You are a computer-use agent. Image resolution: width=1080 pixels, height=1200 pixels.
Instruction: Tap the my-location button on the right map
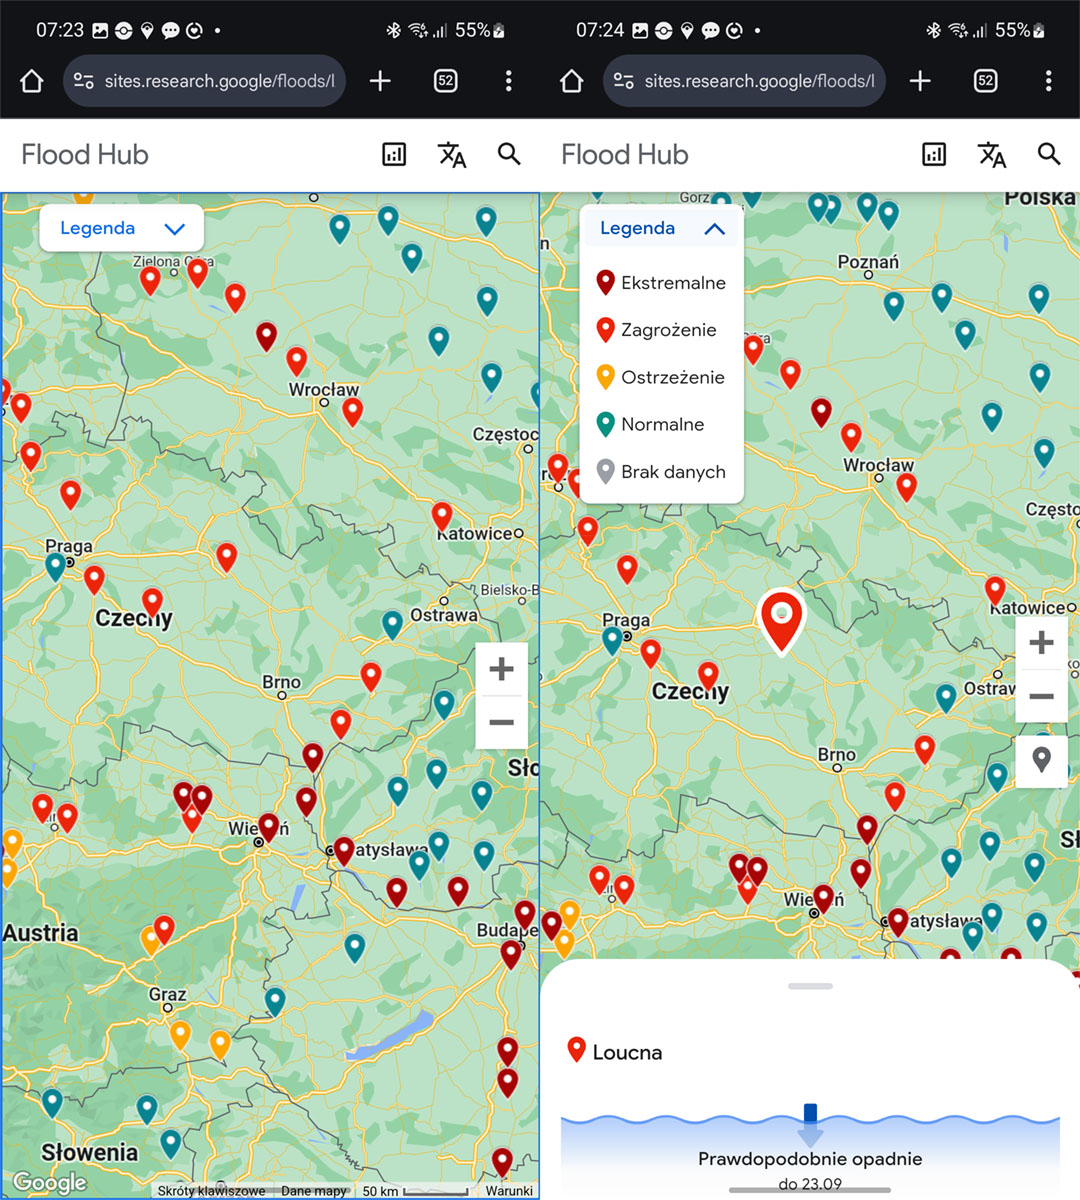click(1042, 761)
